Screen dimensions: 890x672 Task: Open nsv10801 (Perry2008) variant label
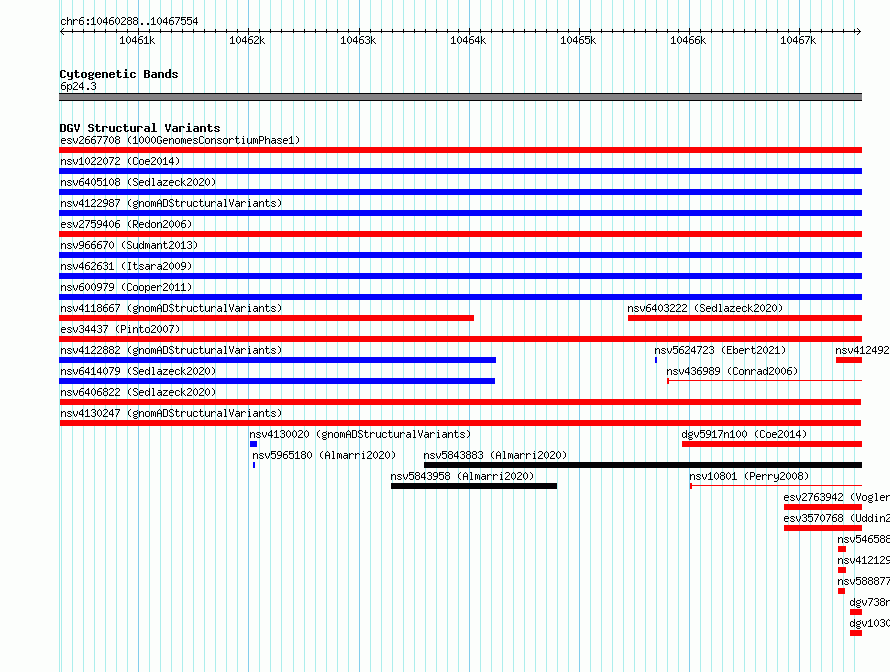pos(749,476)
